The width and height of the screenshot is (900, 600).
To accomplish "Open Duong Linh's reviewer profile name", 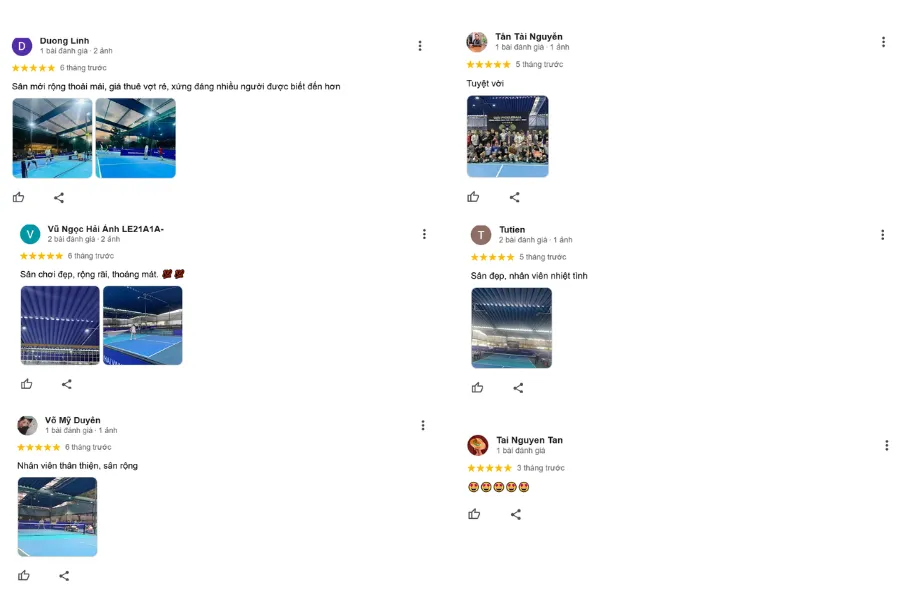I will [x=64, y=41].
